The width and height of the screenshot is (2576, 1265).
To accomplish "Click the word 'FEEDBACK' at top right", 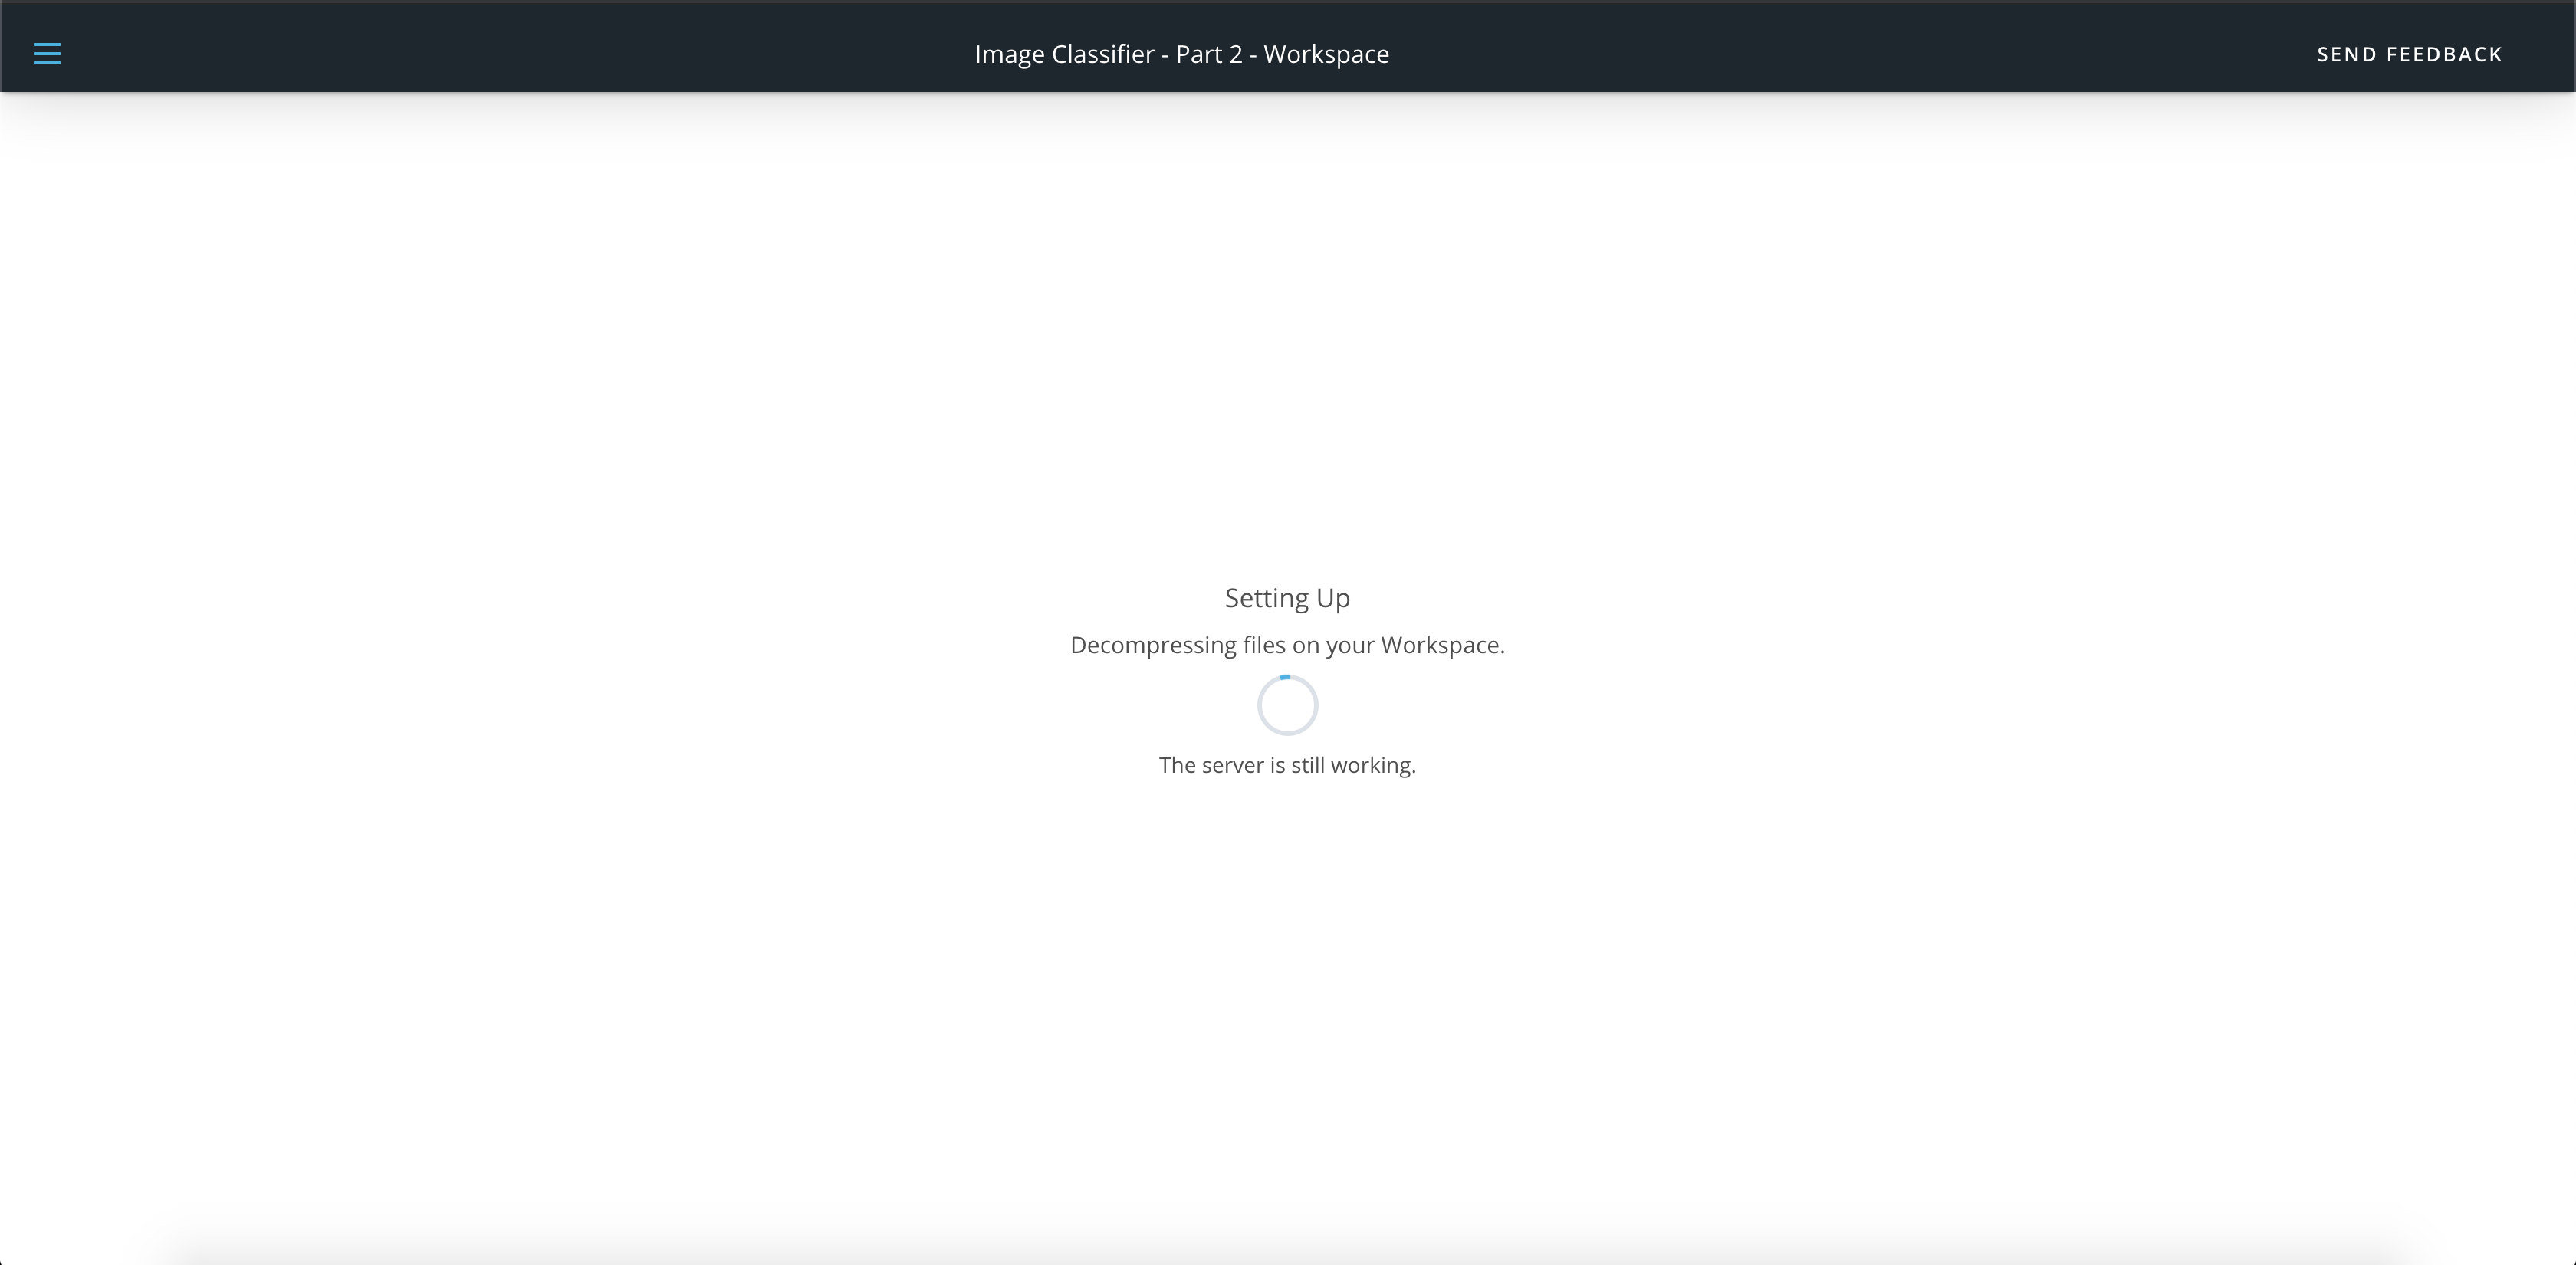I will pyautogui.click(x=2444, y=54).
